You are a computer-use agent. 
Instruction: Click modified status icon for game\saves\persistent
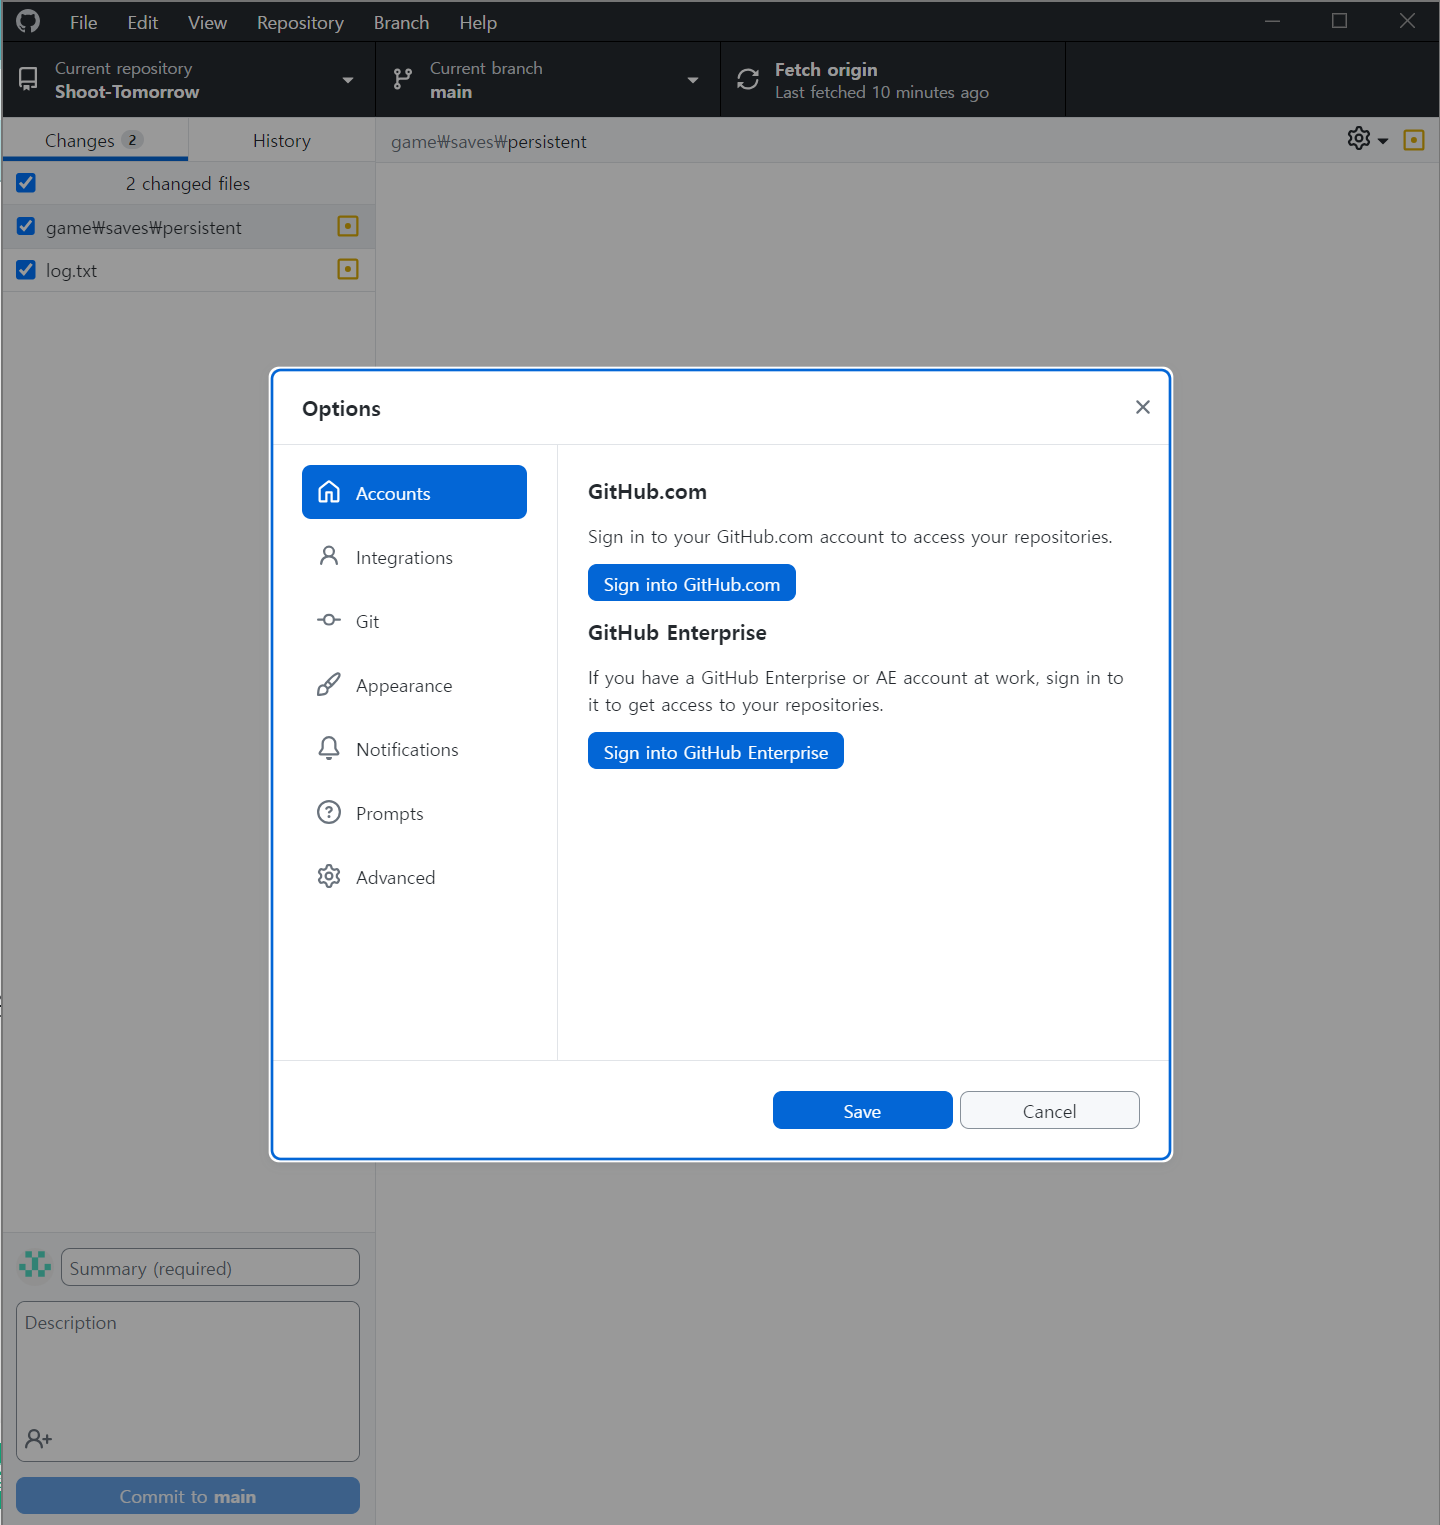click(348, 226)
